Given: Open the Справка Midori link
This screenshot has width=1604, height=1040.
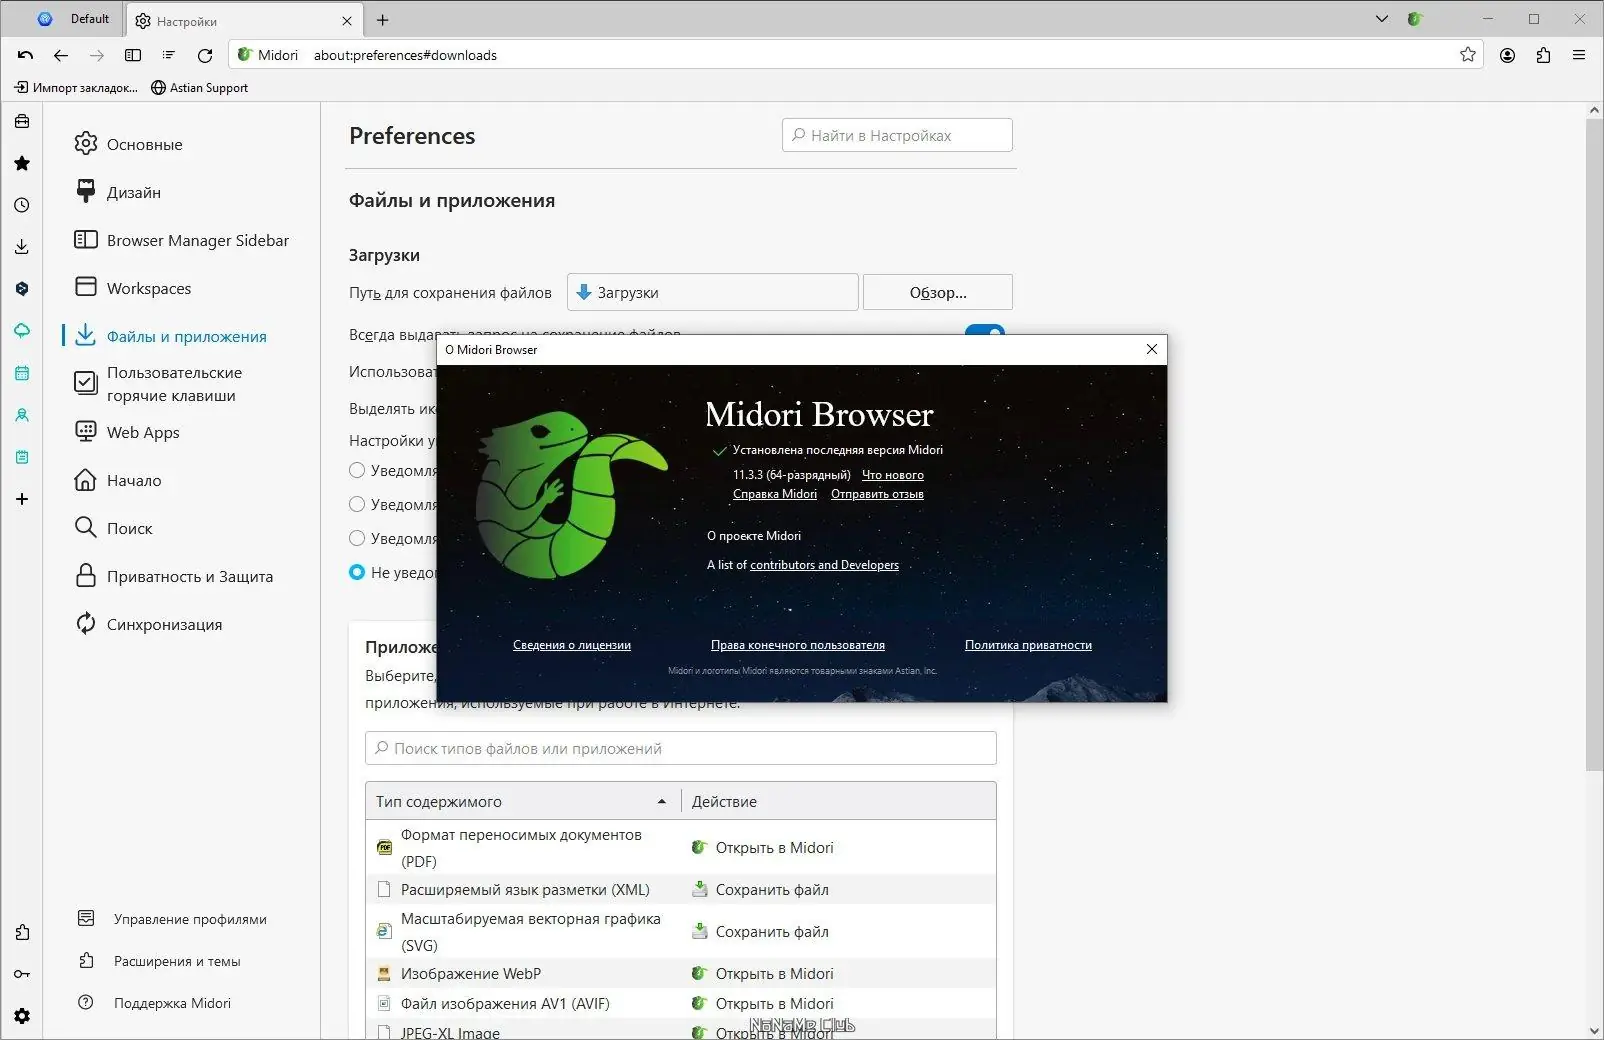Looking at the screenshot, I should pos(775,494).
